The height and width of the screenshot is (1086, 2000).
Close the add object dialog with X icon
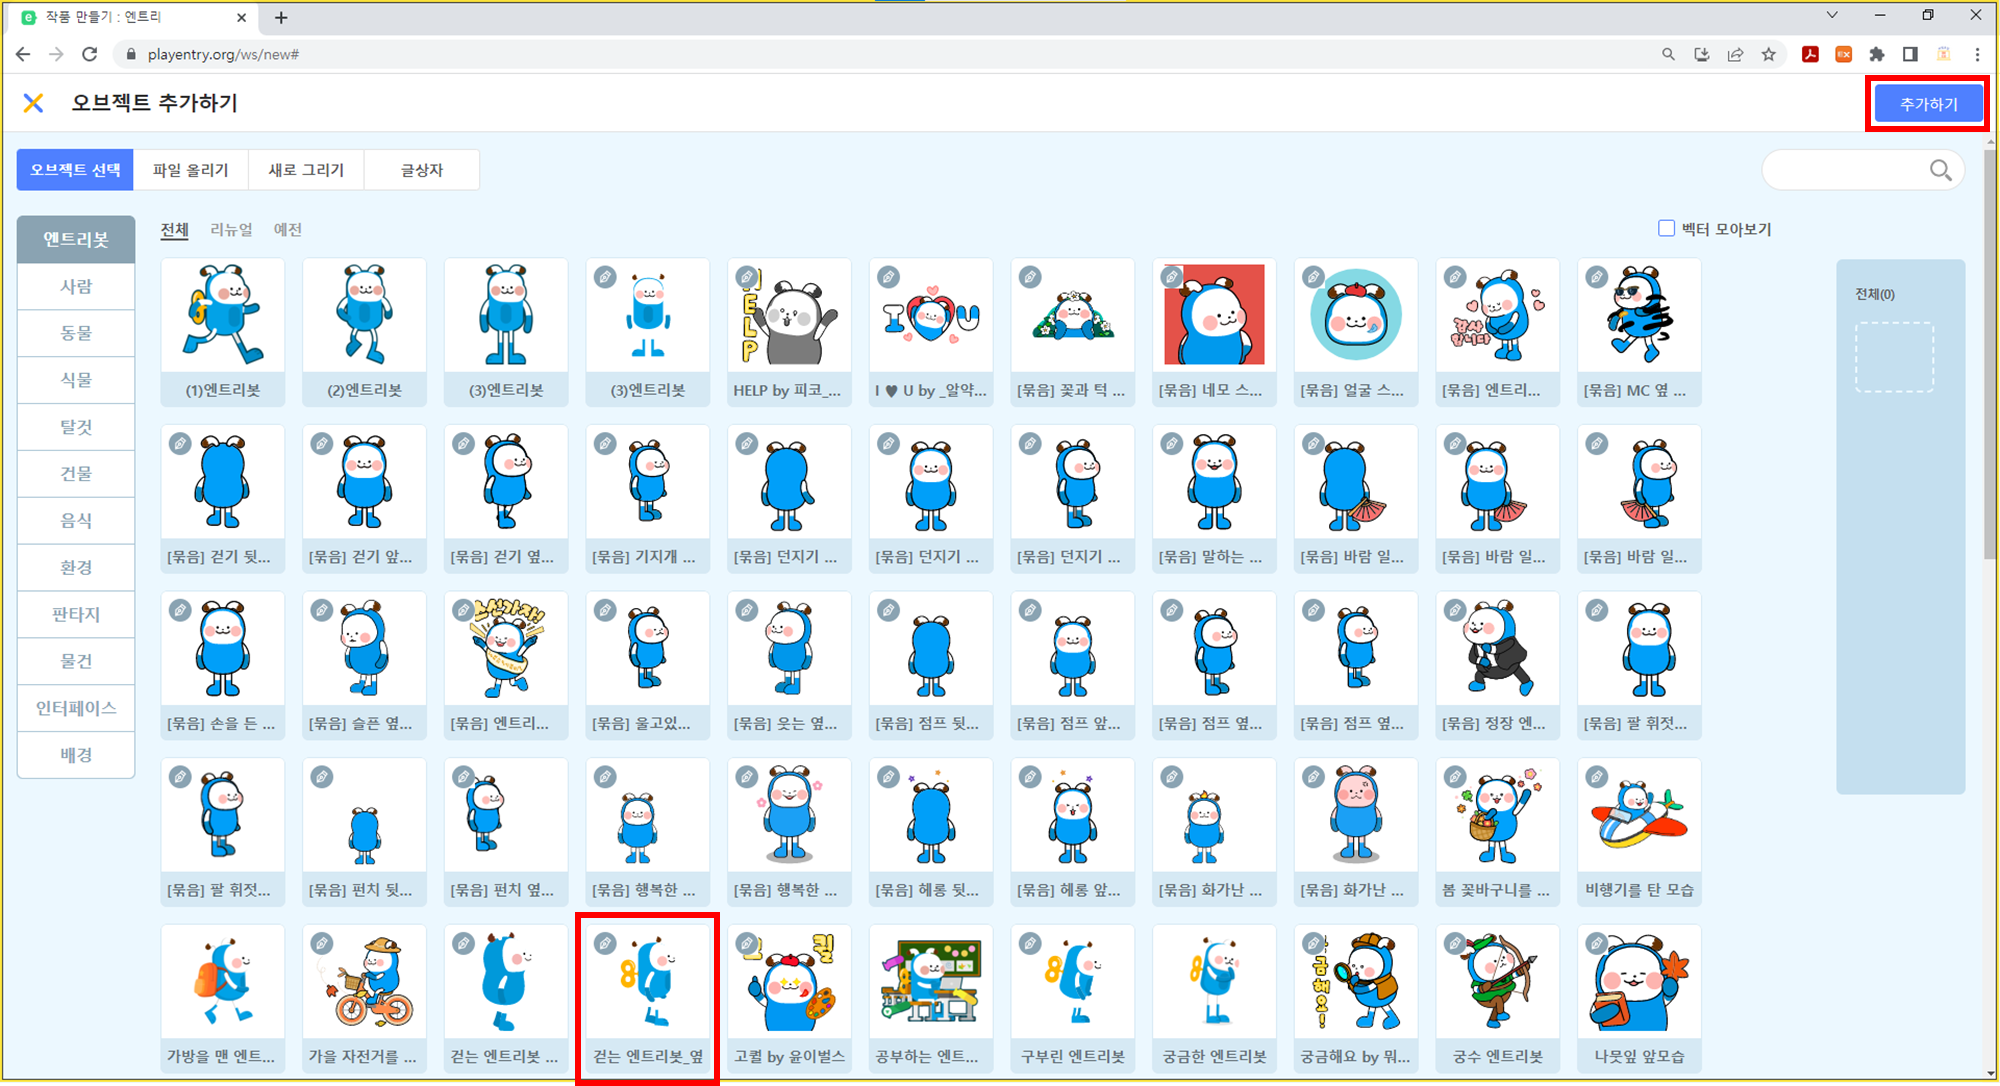click(x=33, y=103)
